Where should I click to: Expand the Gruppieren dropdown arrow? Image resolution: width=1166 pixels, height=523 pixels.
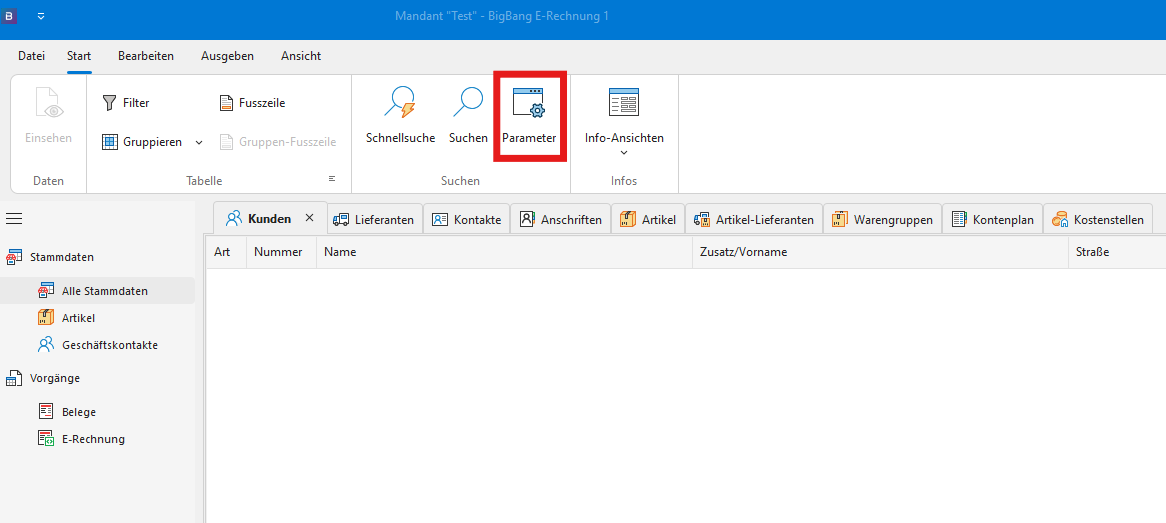(199, 142)
